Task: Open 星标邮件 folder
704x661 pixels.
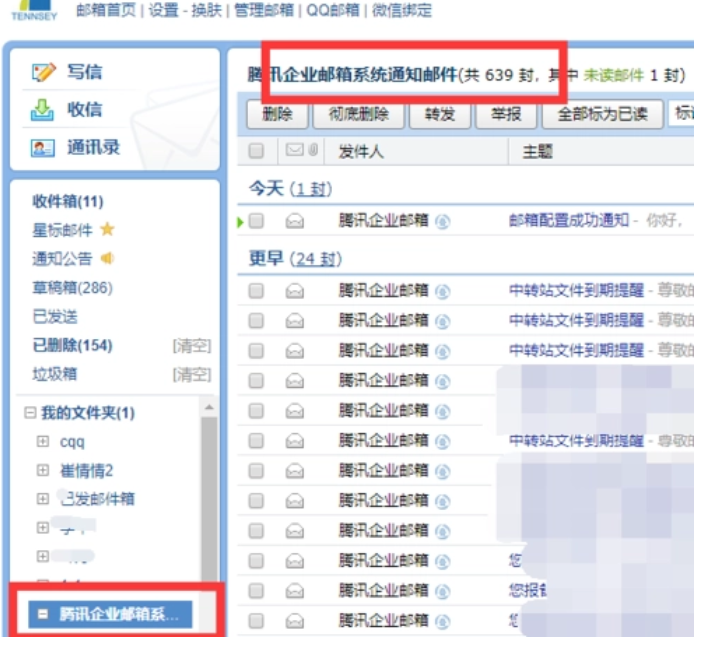Action: (x=62, y=230)
